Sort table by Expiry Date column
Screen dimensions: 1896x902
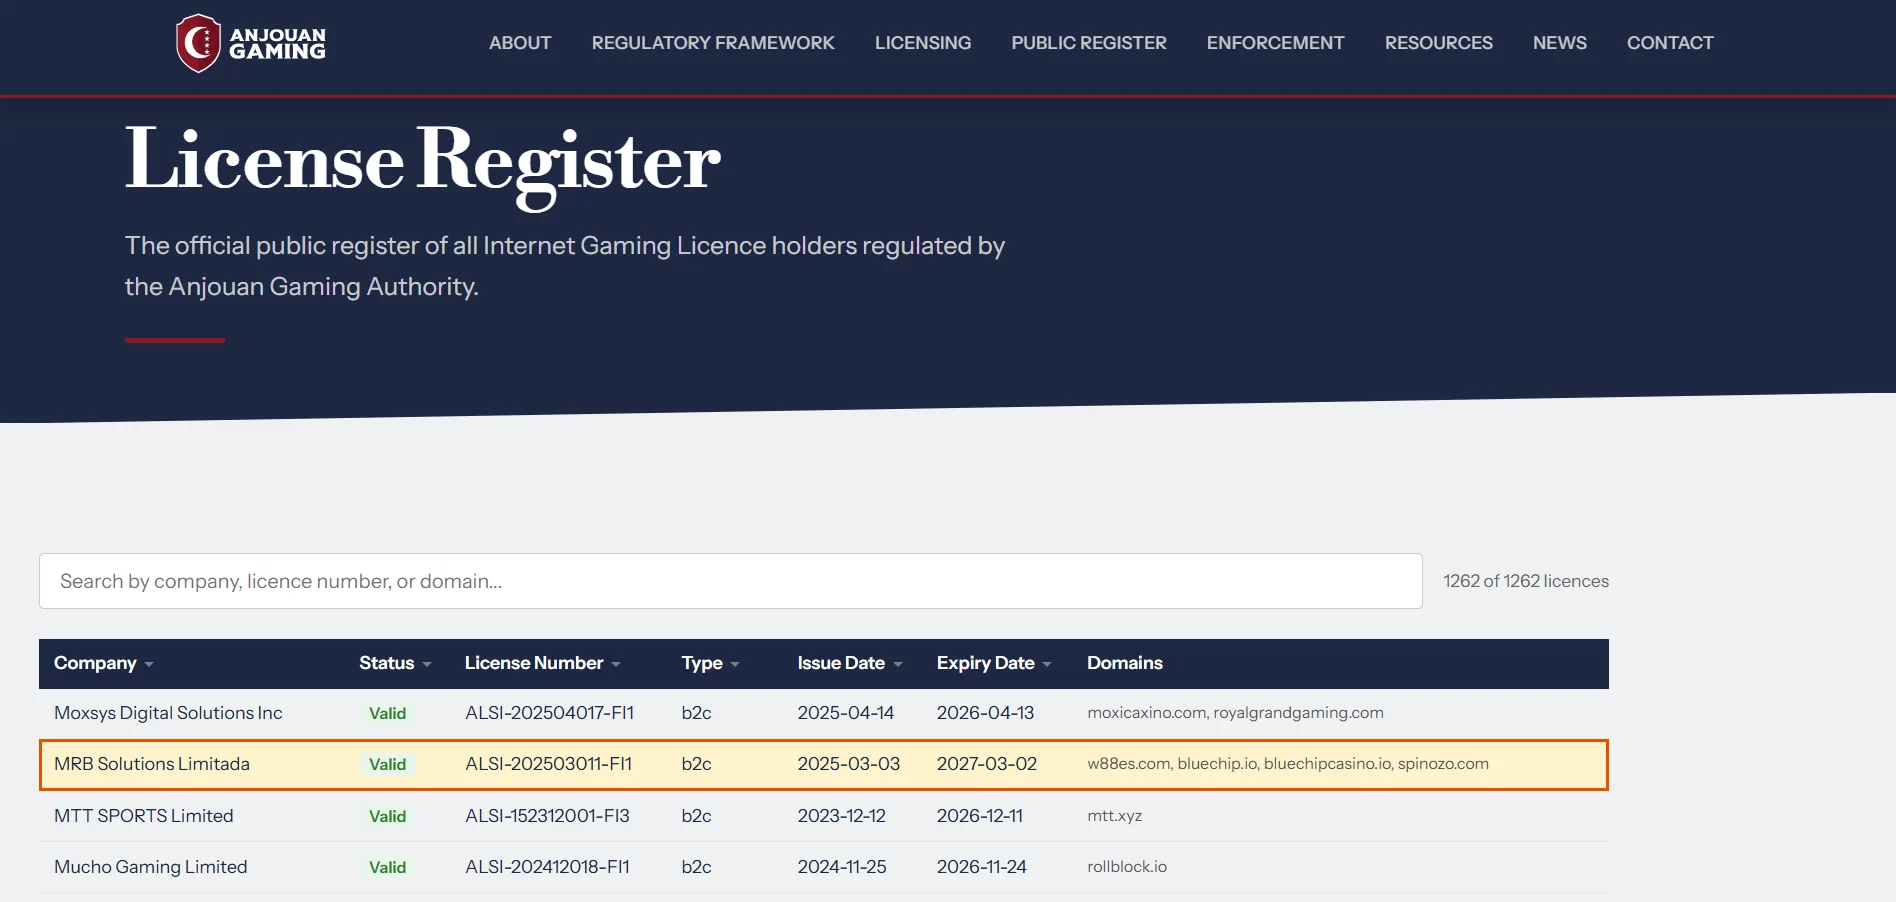[x=994, y=663]
